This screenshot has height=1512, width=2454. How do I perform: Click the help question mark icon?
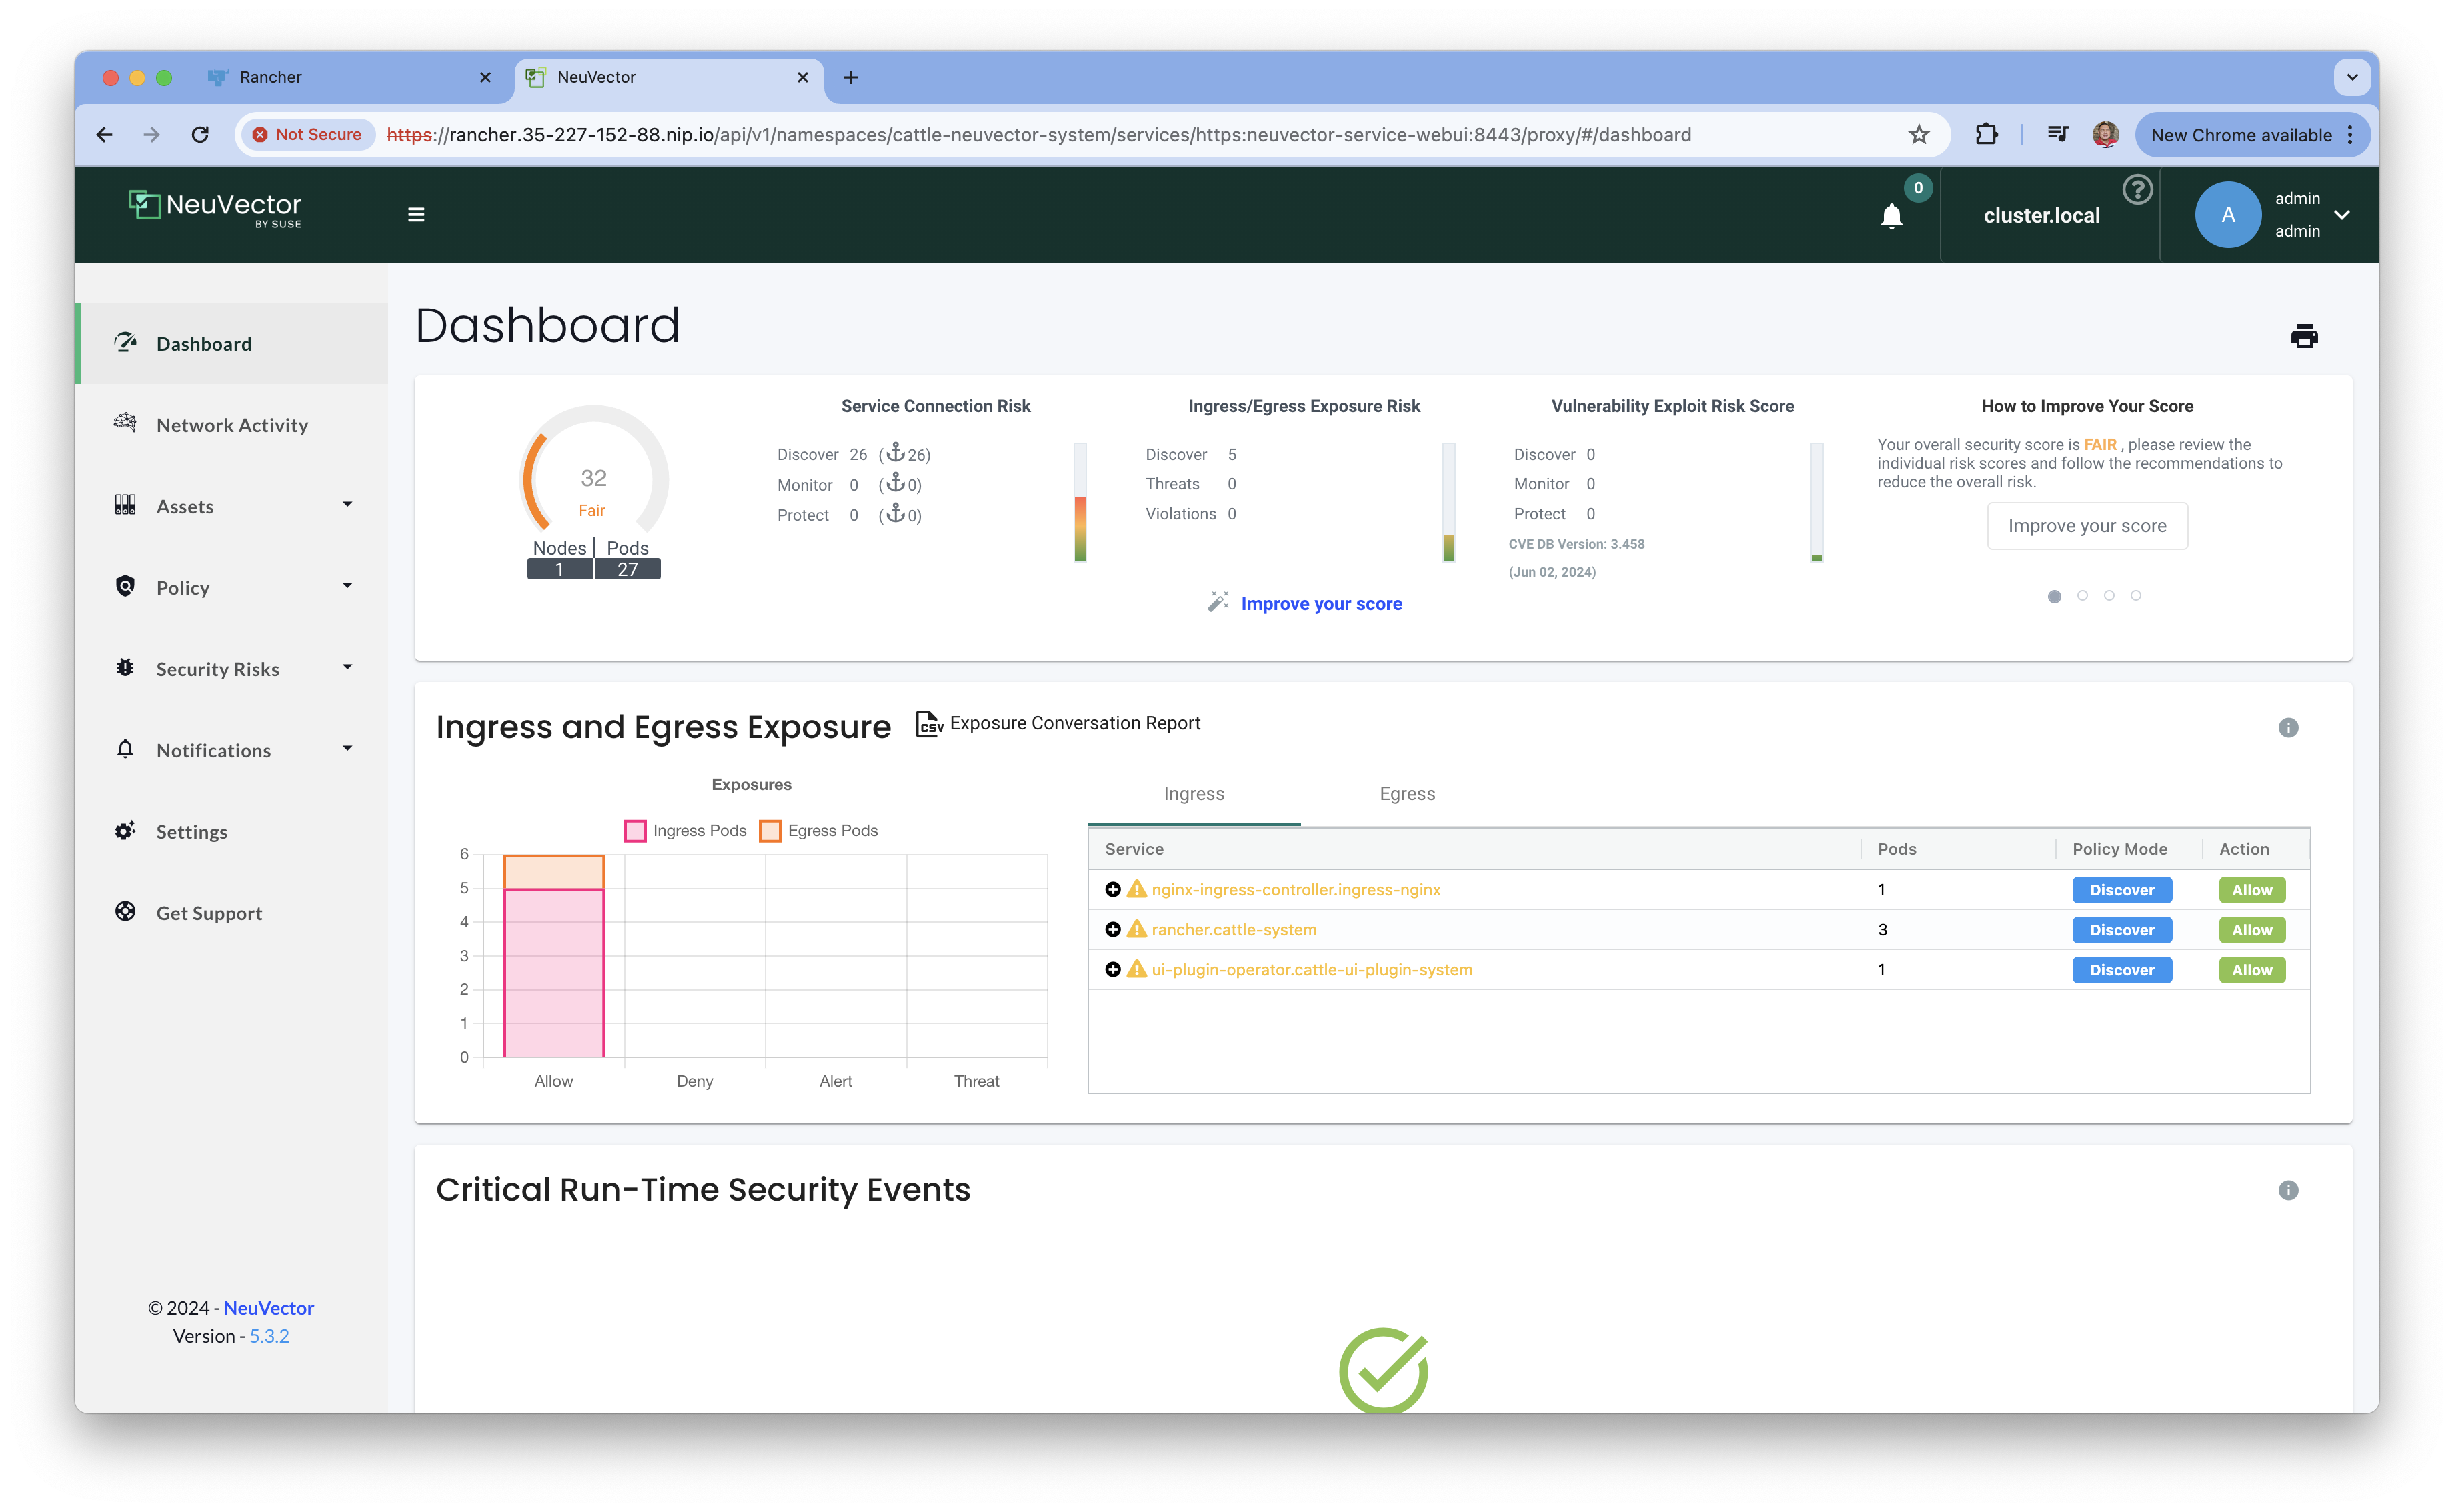pos(2137,189)
